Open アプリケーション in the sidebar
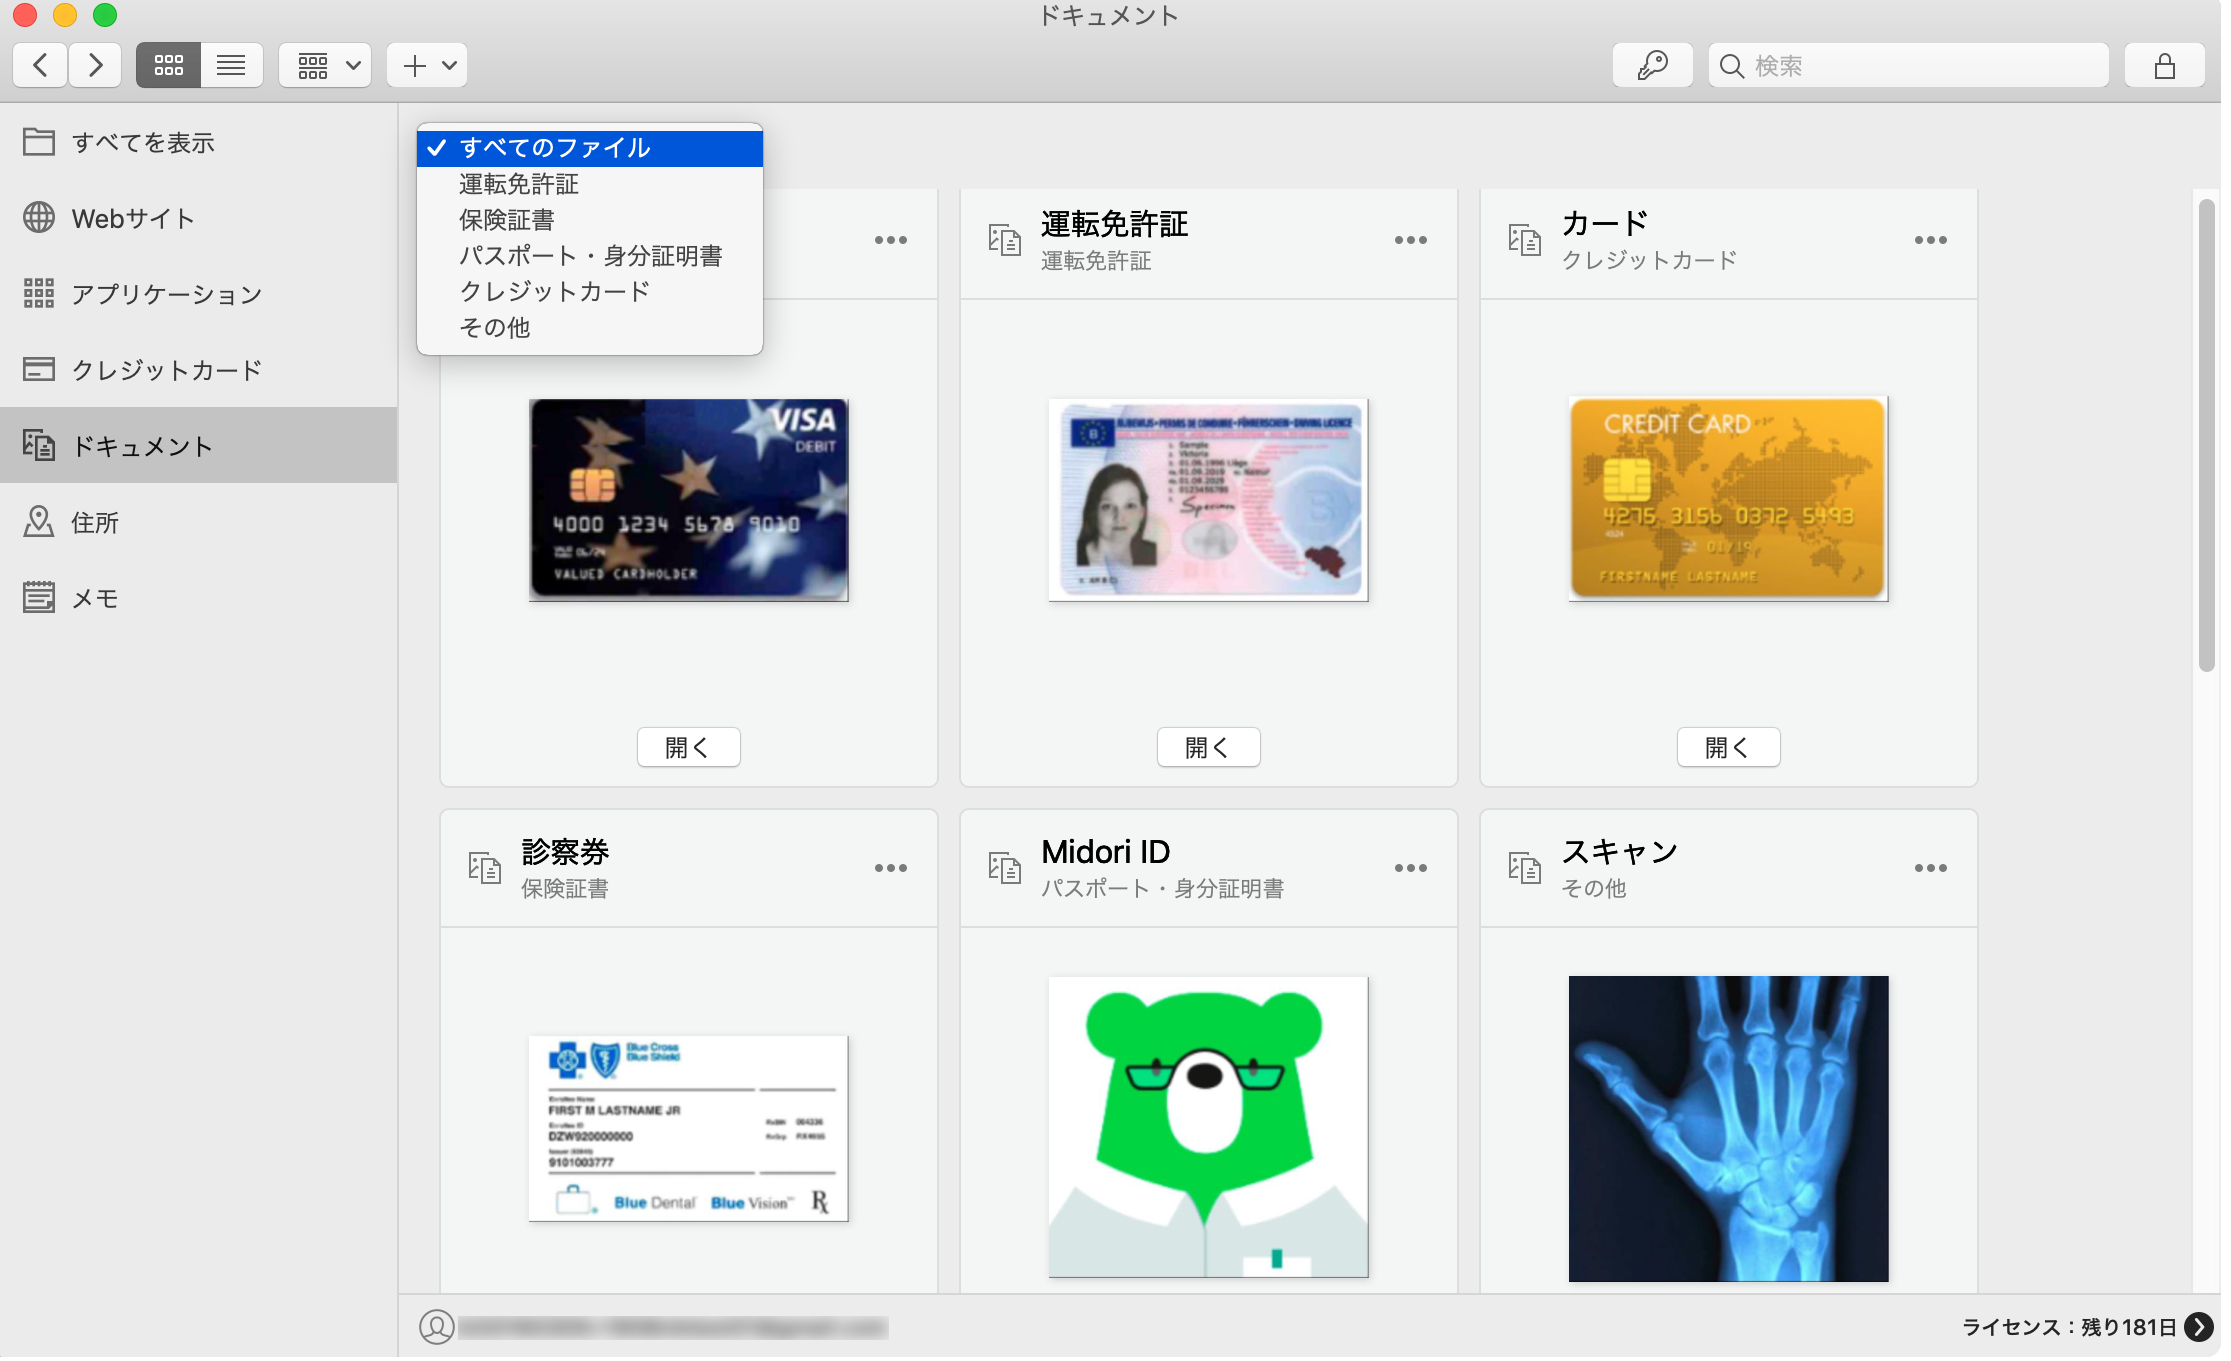This screenshot has width=2231, height=1361. click(198, 294)
